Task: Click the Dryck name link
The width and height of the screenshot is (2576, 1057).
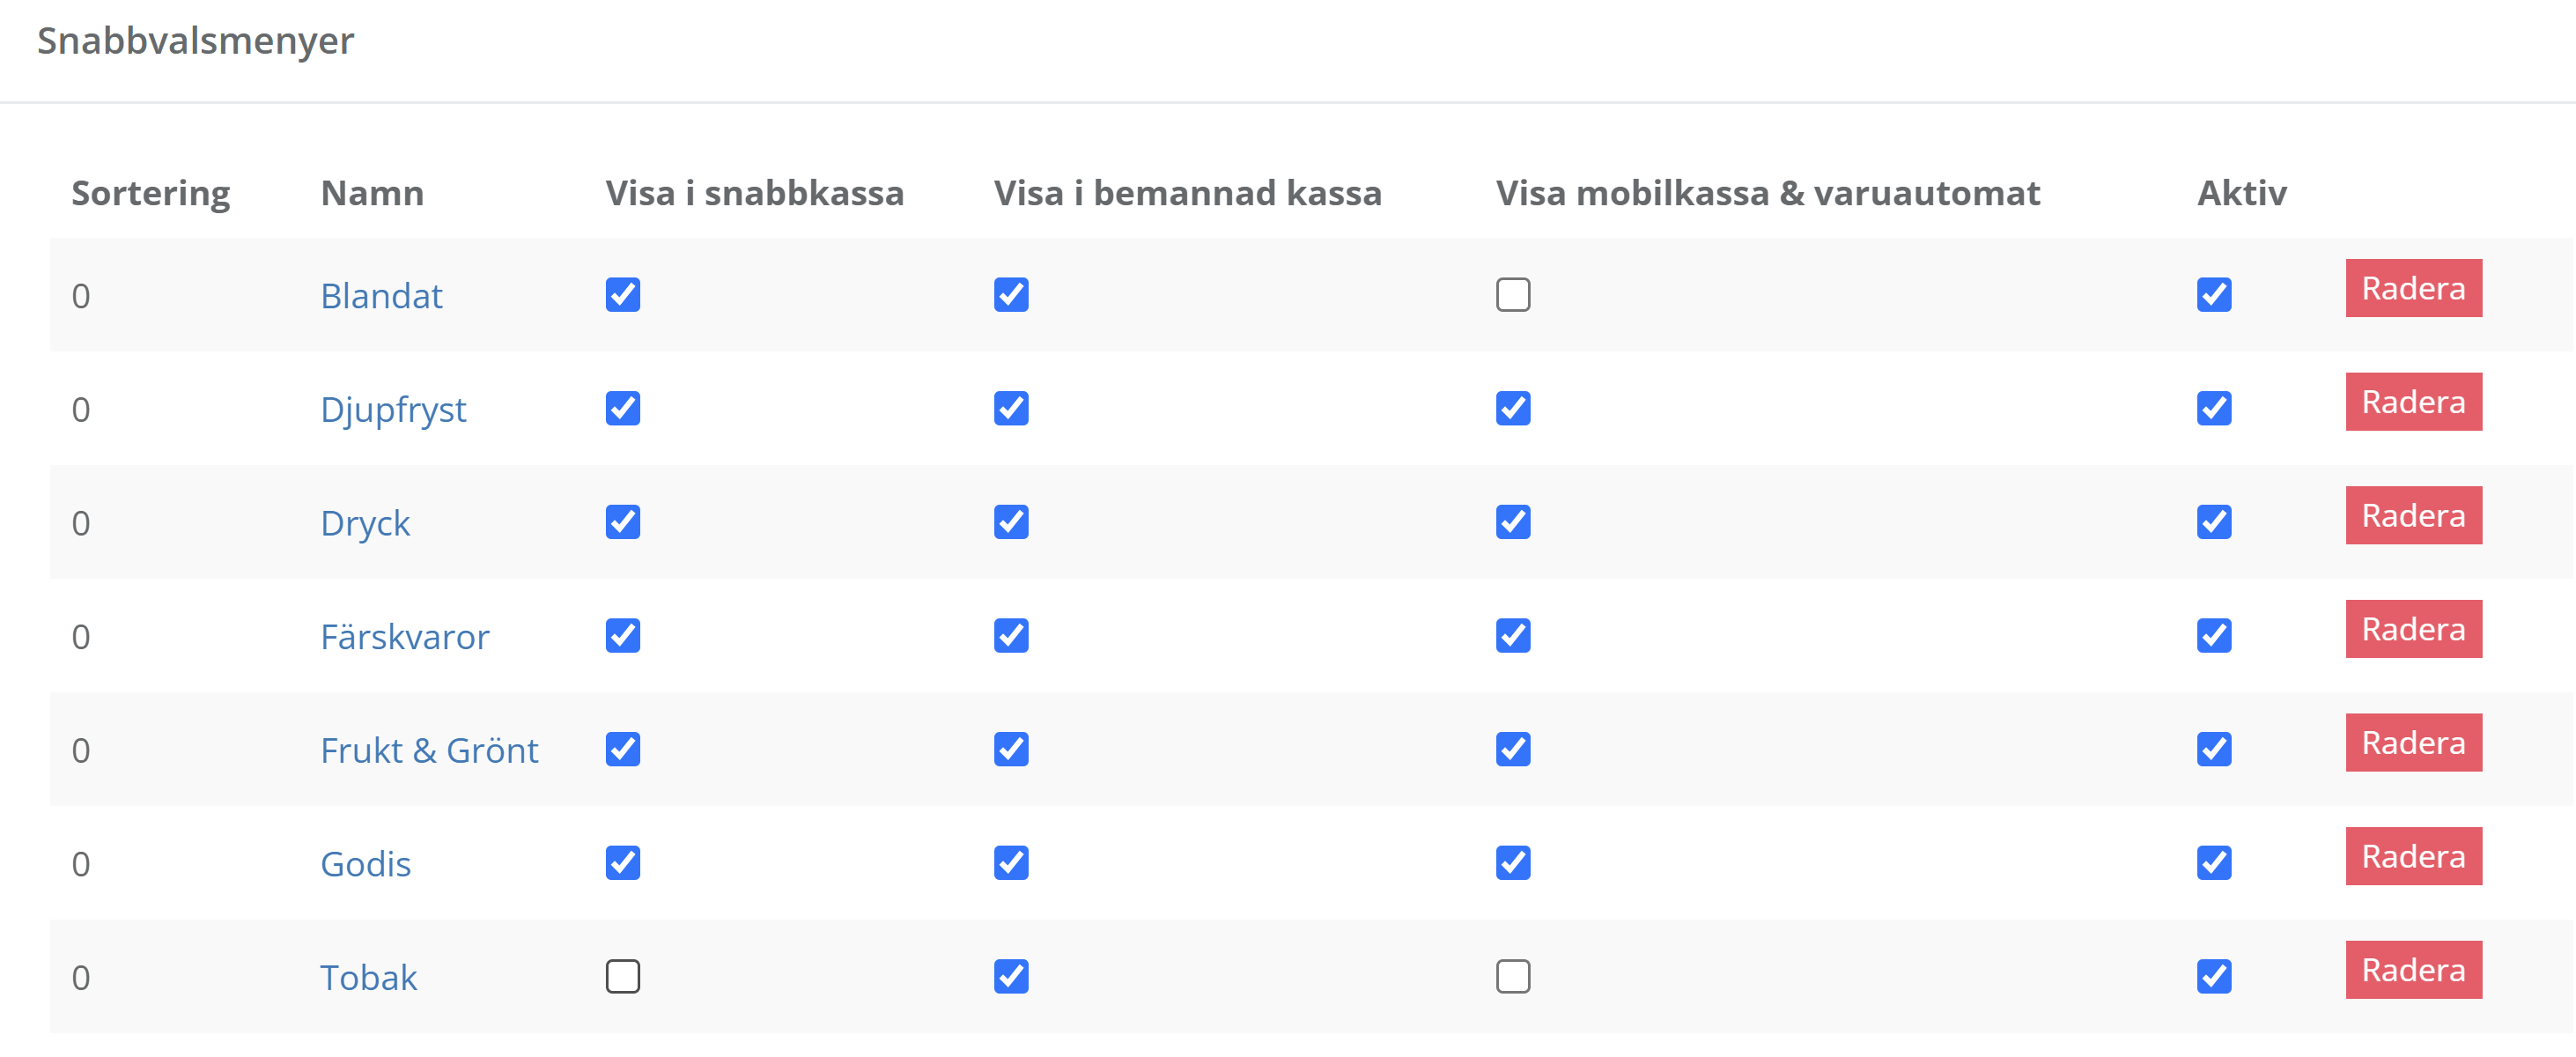Action: (x=365, y=523)
